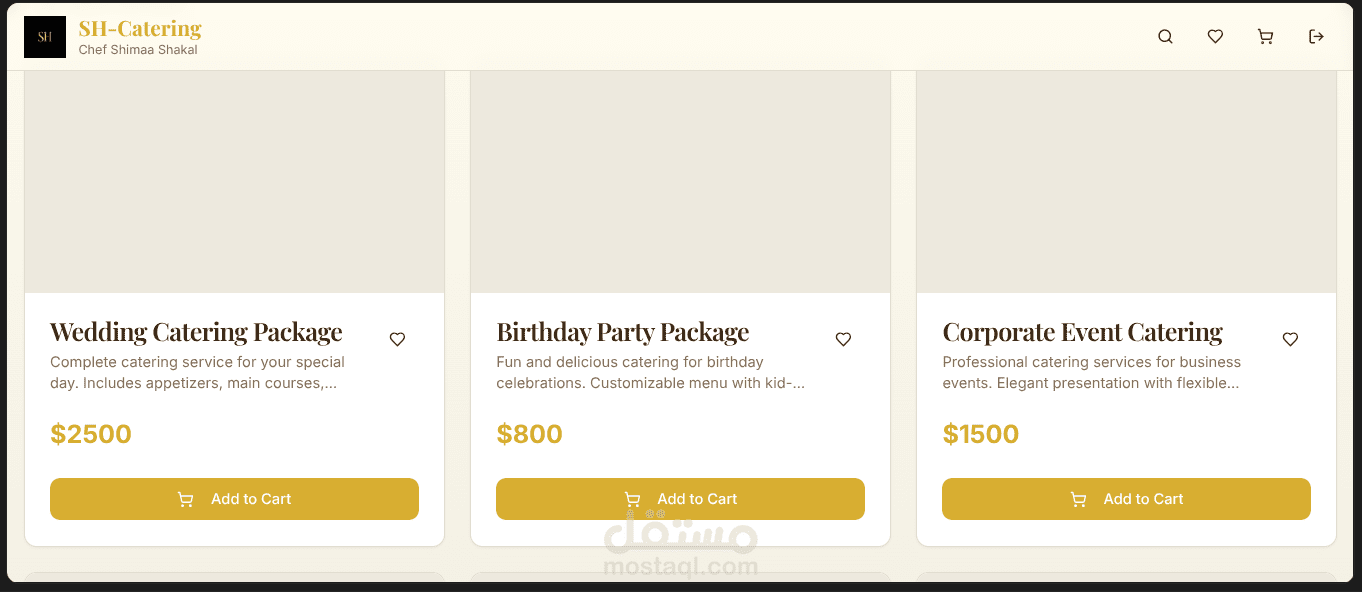Open the Wedding Catering Package title

(196, 332)
